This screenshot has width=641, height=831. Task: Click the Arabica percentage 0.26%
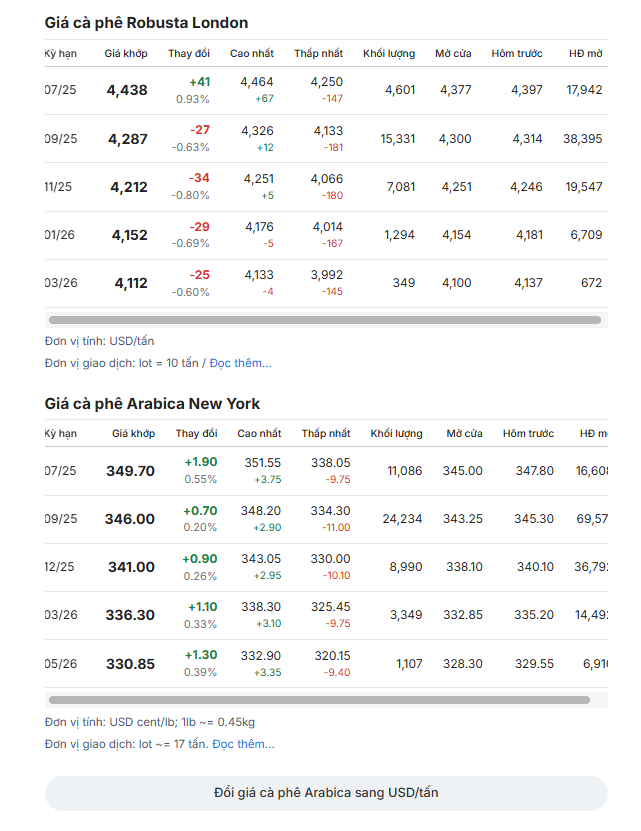[200, 576]
